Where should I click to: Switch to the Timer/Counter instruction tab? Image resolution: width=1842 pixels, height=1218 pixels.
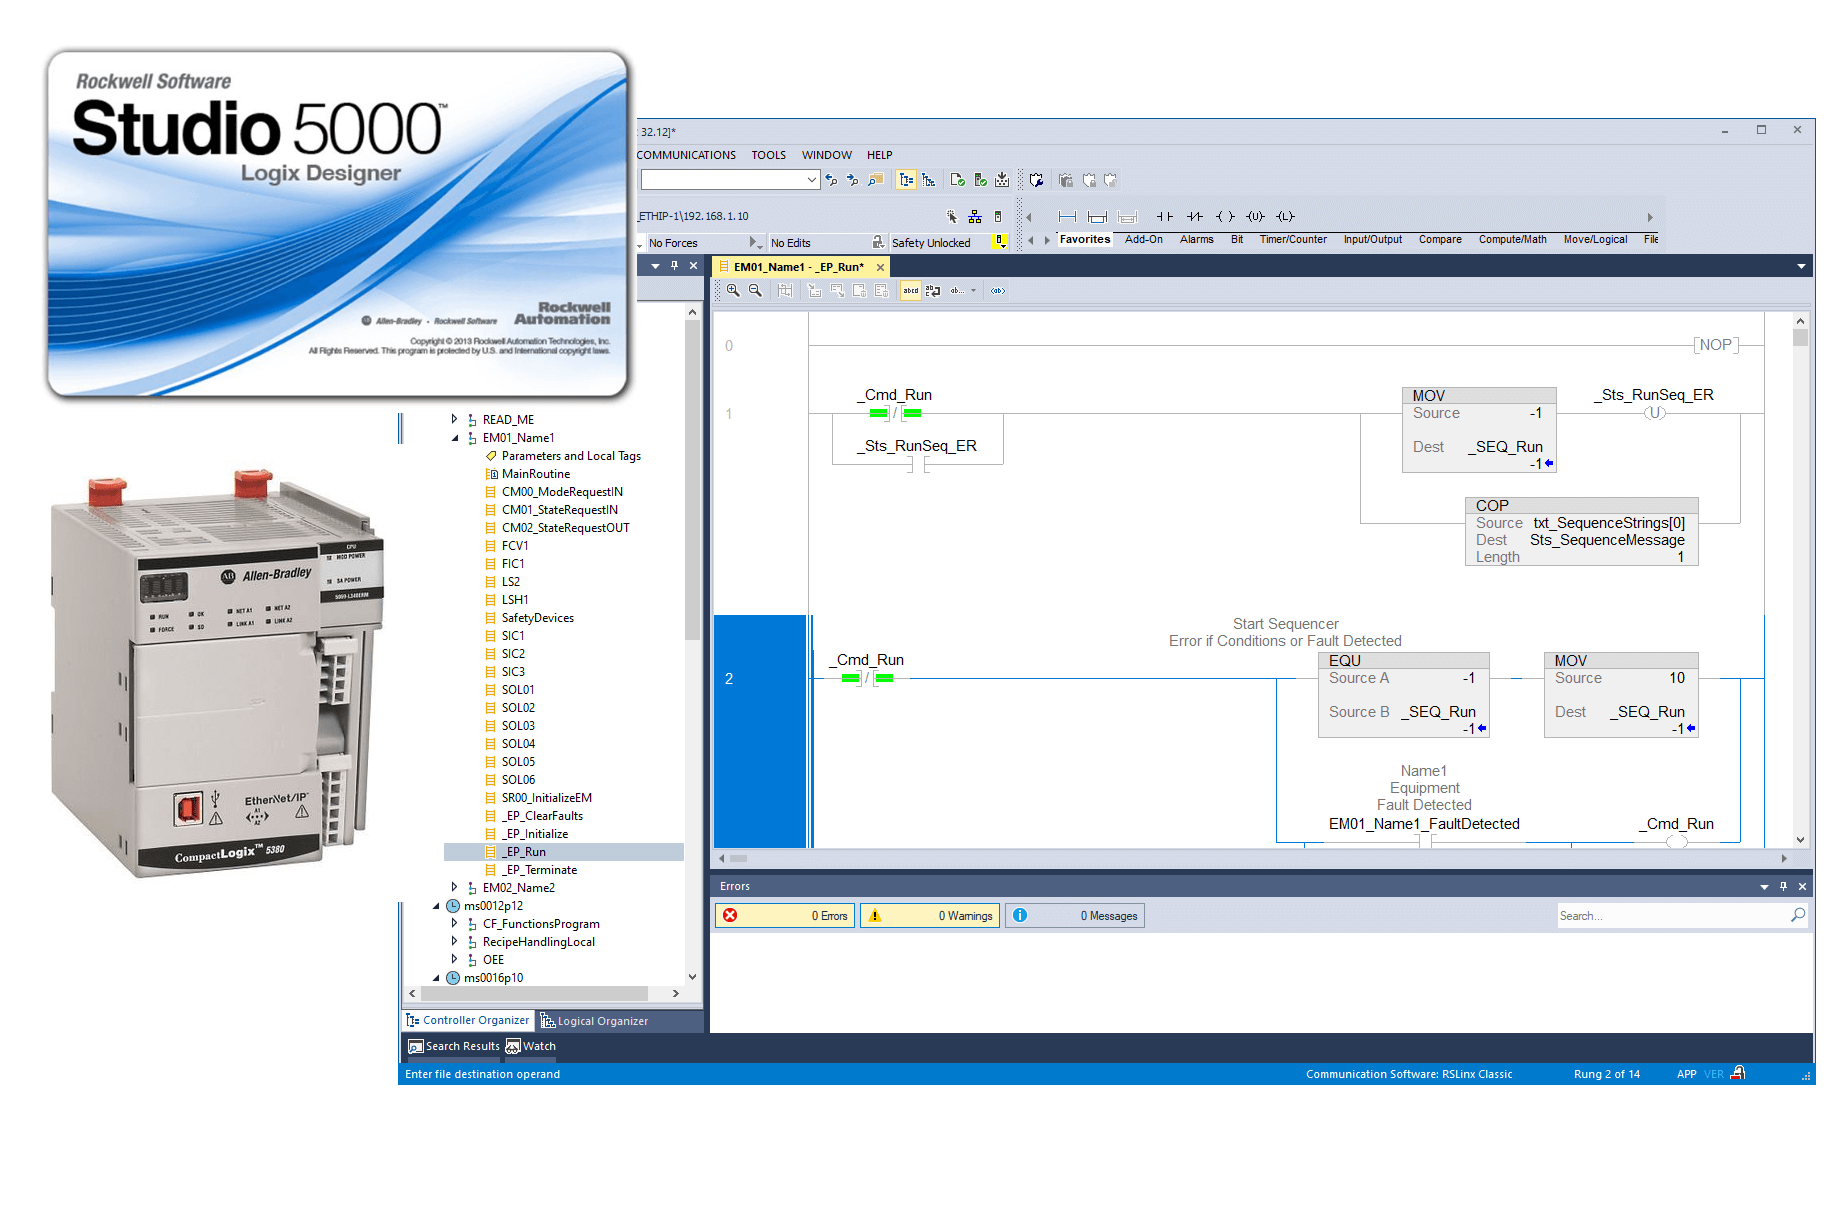point(1292,239)
